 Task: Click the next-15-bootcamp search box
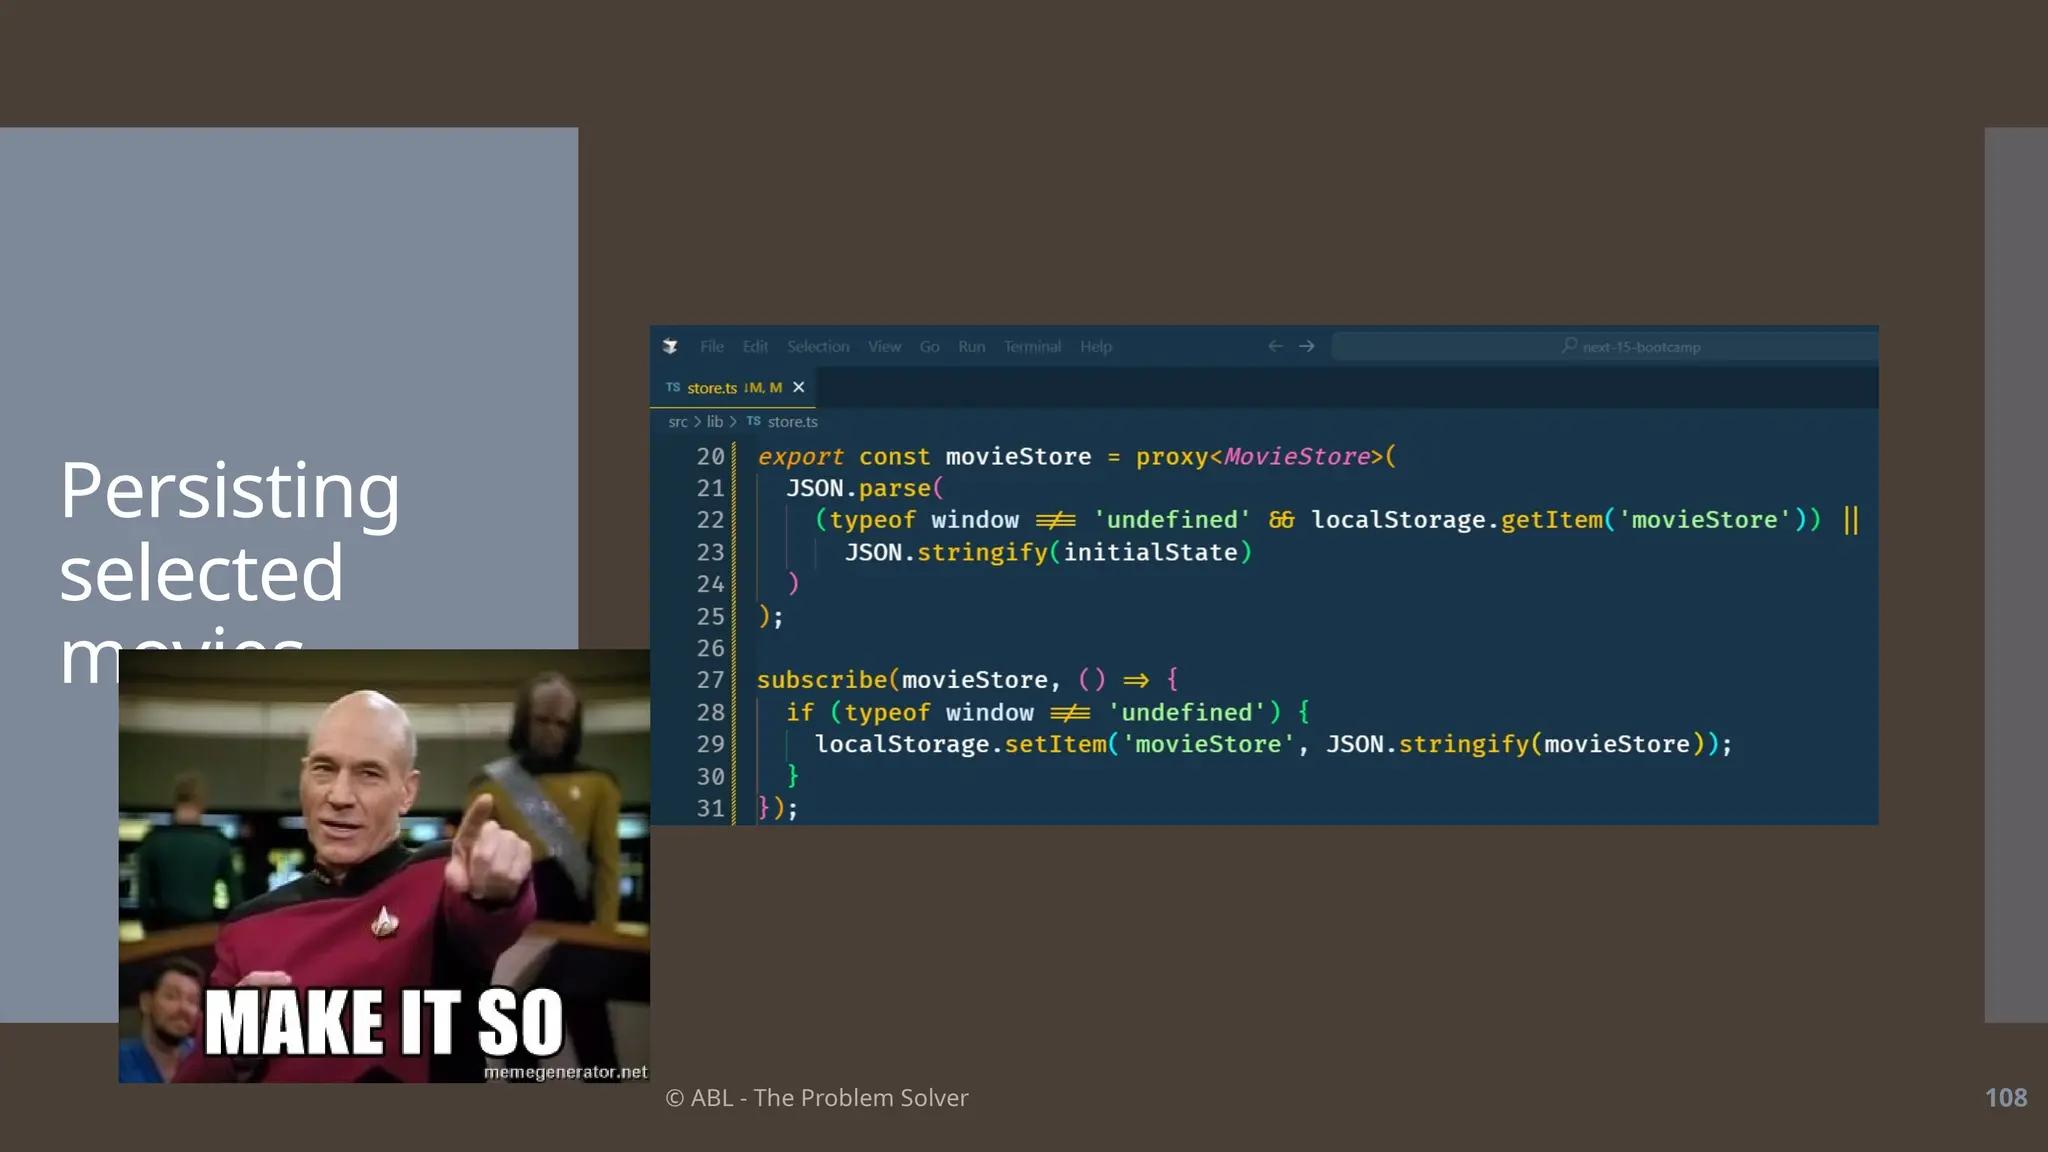1640,347
